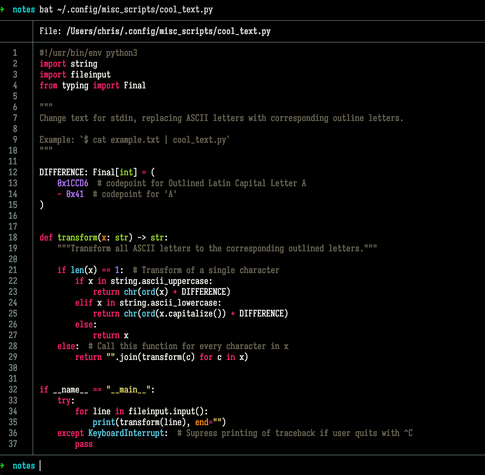This screenshot has height=475, width=485.
Task: Click the hex value 0x1CCD6
Action: tap(73, 183)
